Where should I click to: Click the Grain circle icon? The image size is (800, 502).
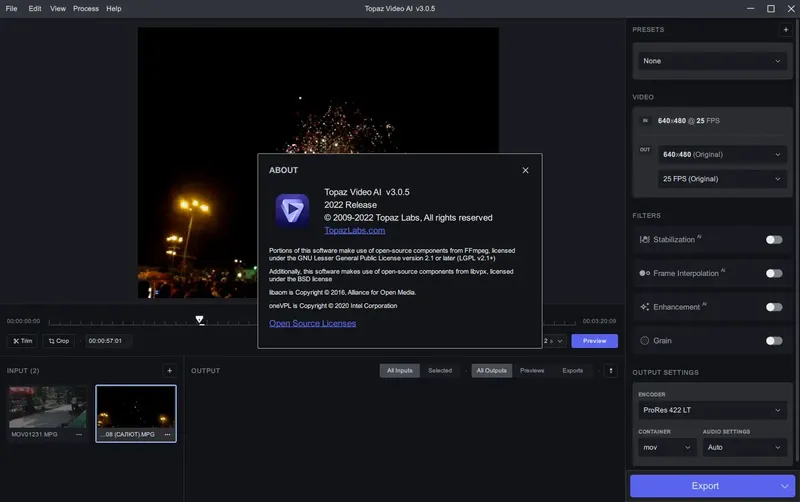644,341
